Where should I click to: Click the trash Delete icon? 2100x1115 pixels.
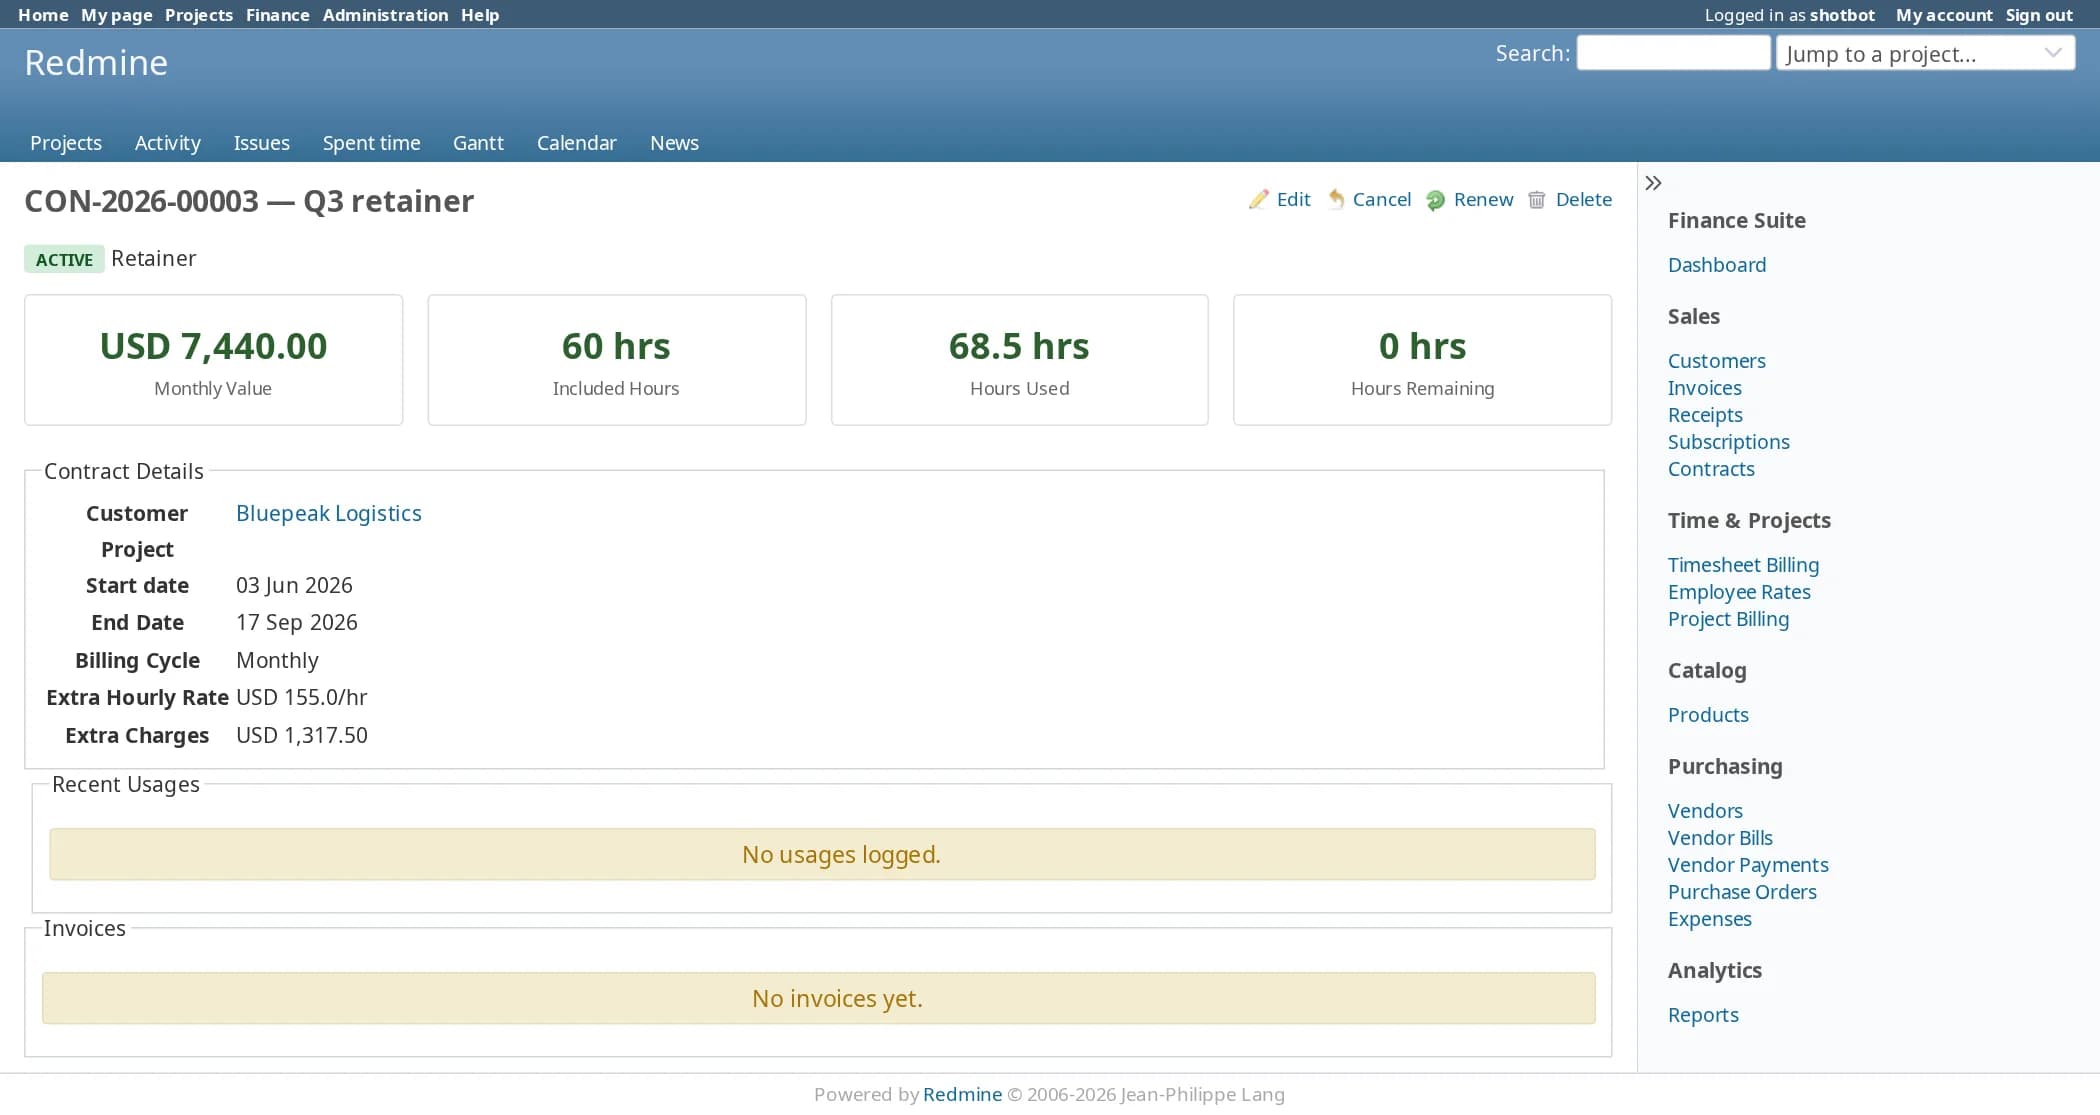[1537, 200]
